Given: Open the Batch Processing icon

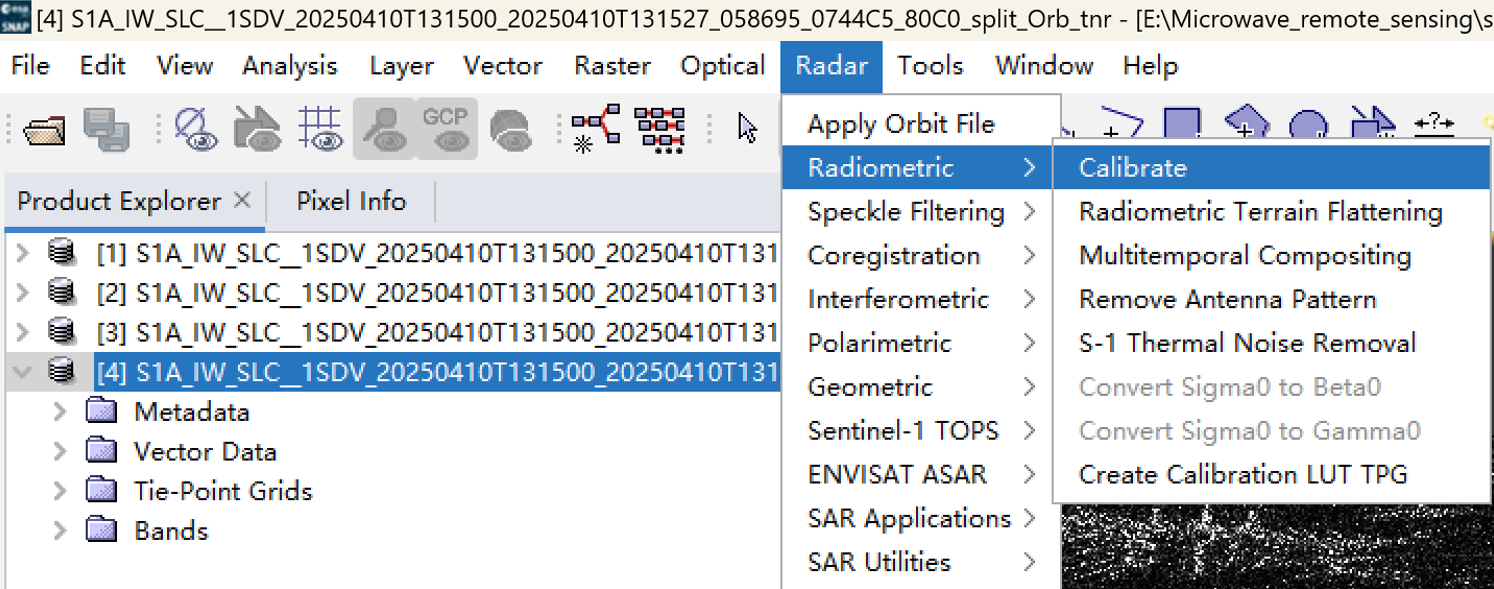Looking at the screenshot, I should pyautogui.click(x=660, y=129).
